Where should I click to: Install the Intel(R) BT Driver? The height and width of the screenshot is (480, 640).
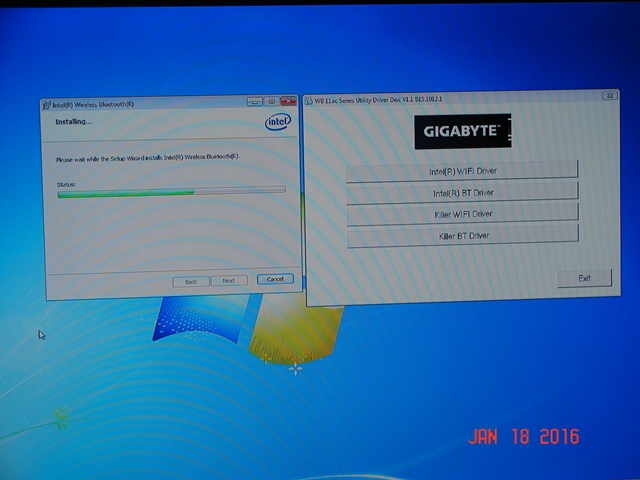462,193
